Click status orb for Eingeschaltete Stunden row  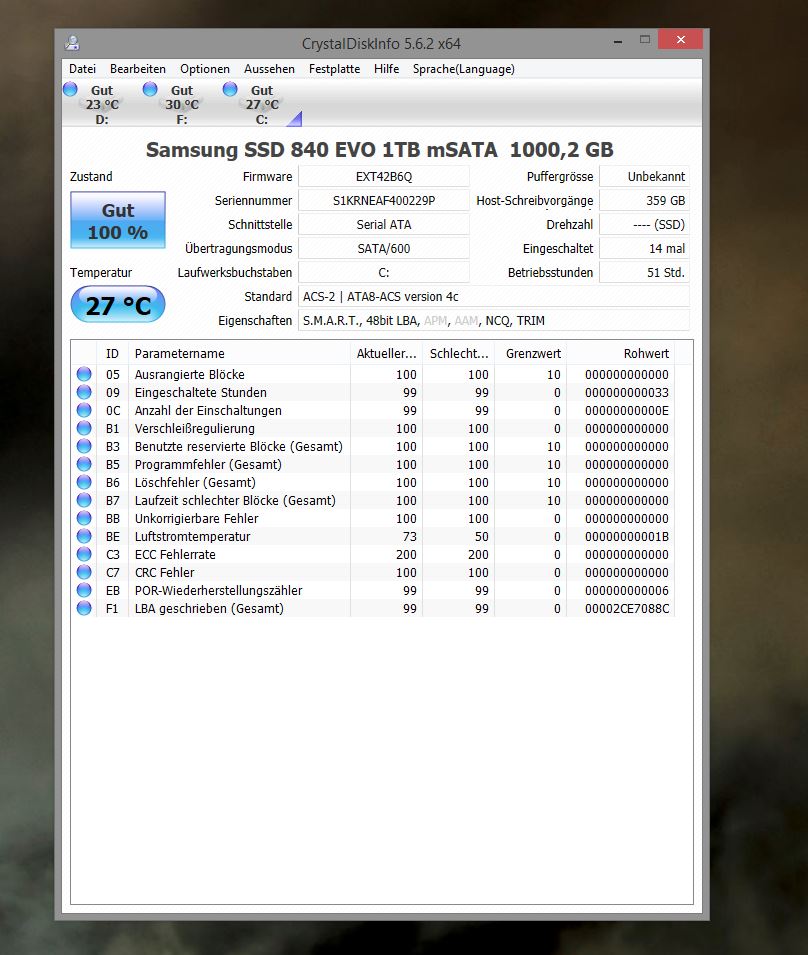(84, 392)
